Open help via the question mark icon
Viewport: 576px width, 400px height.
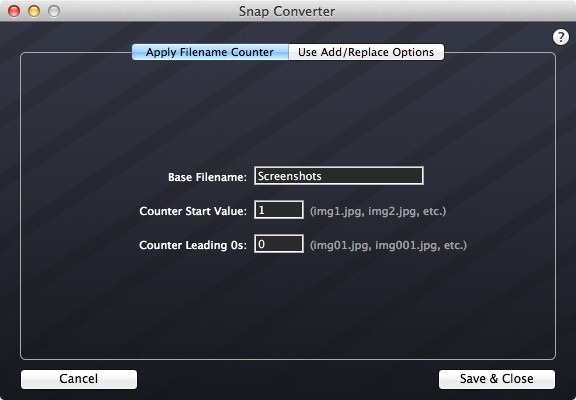coord(561,37)
